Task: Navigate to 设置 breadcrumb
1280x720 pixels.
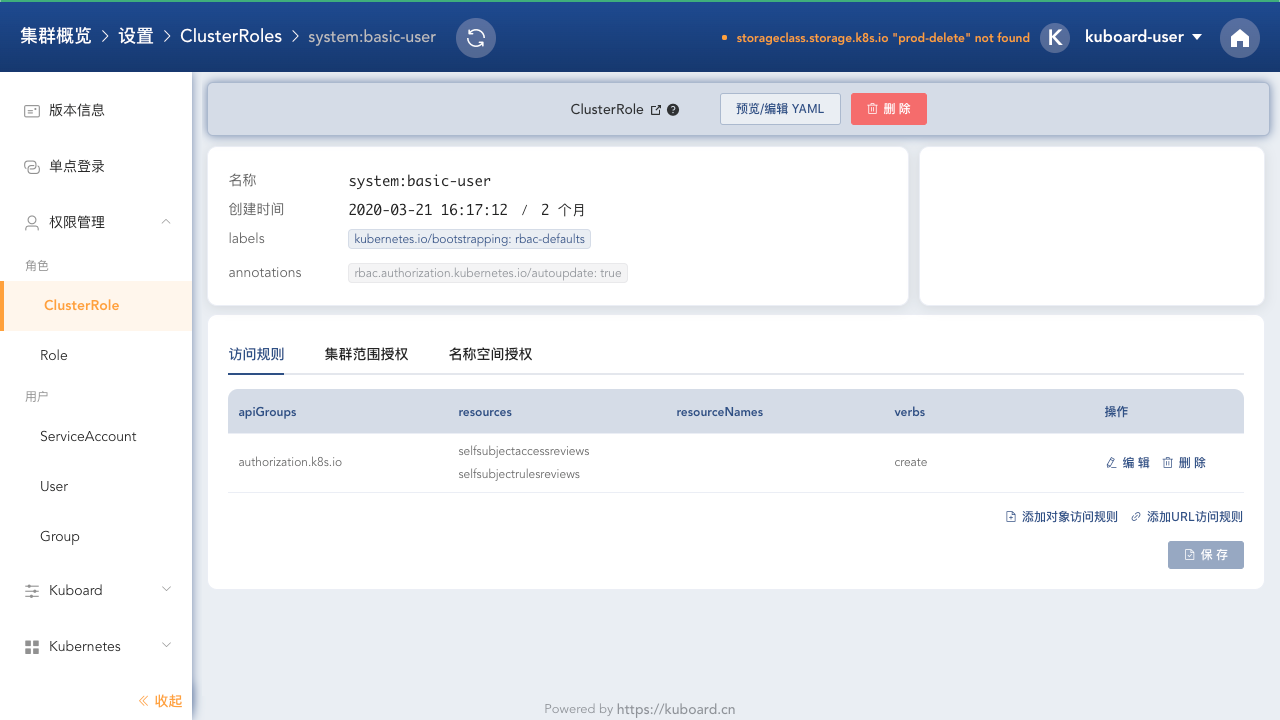Action: 136,36
